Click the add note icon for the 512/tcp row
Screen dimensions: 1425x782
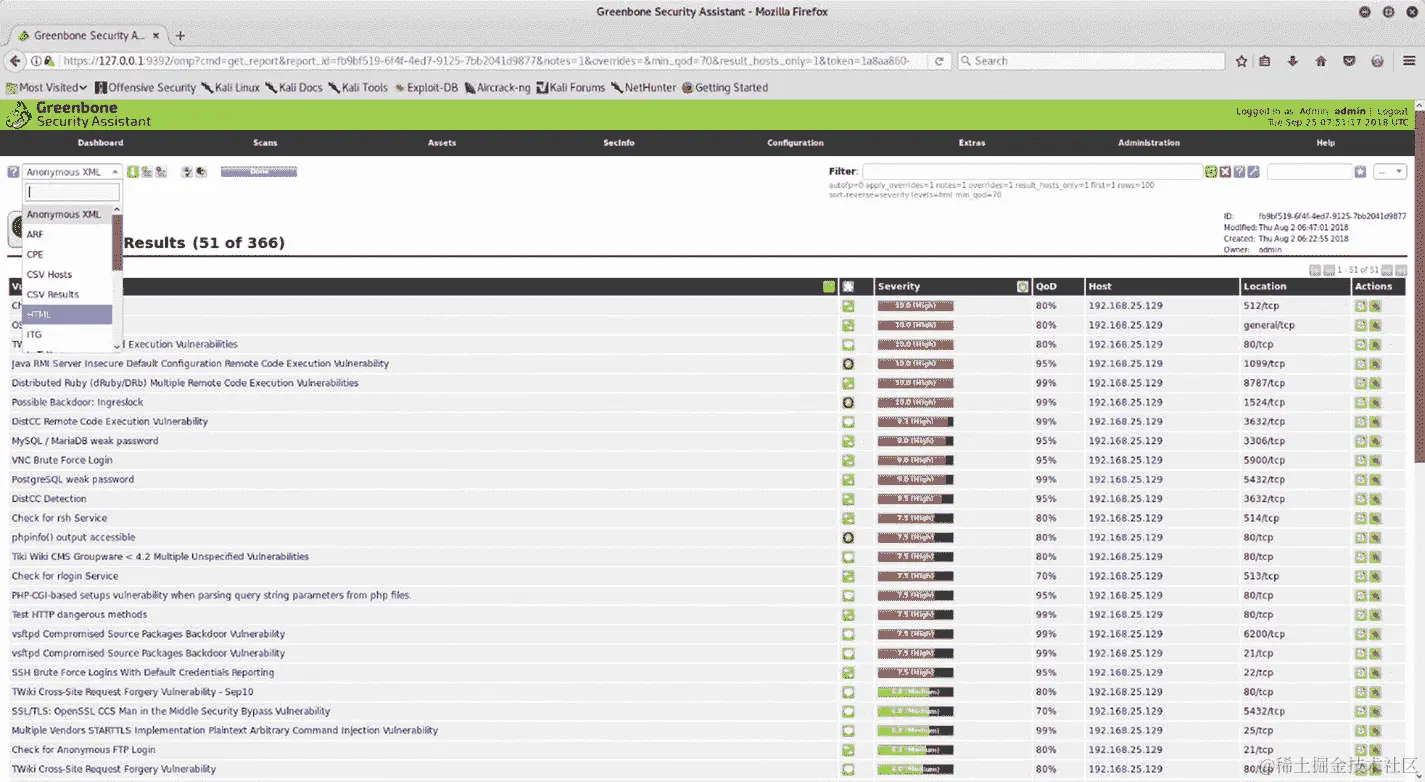[1361, 306]
